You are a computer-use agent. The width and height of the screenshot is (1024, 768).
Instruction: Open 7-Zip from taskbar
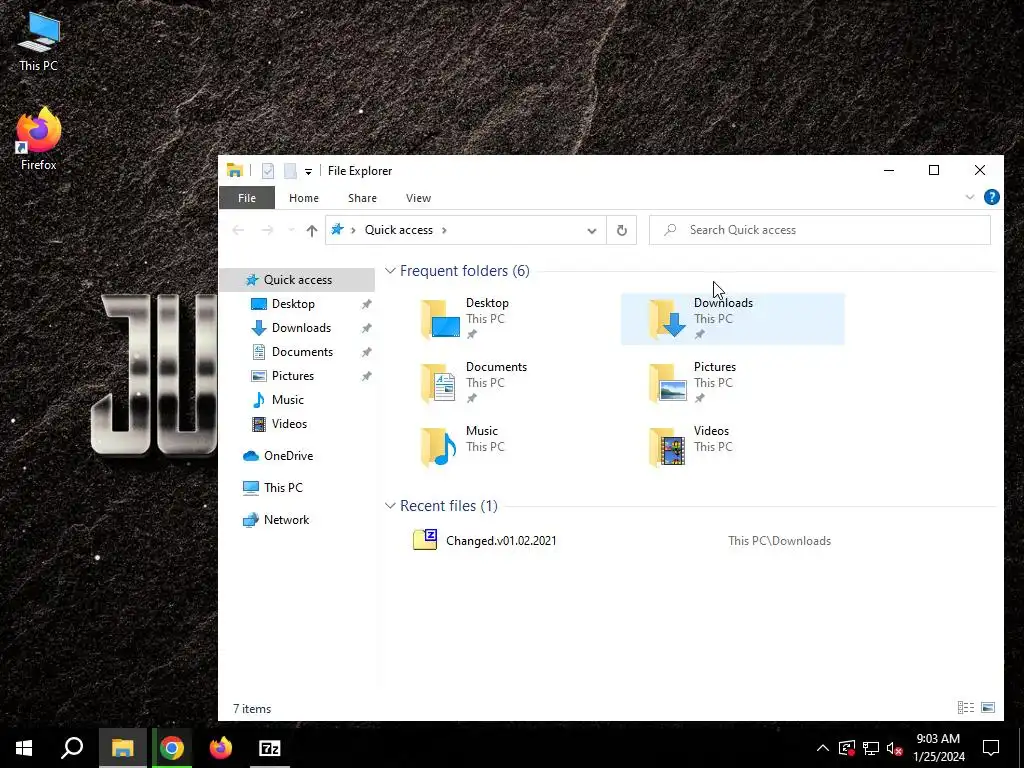click(x=270, y=748)
